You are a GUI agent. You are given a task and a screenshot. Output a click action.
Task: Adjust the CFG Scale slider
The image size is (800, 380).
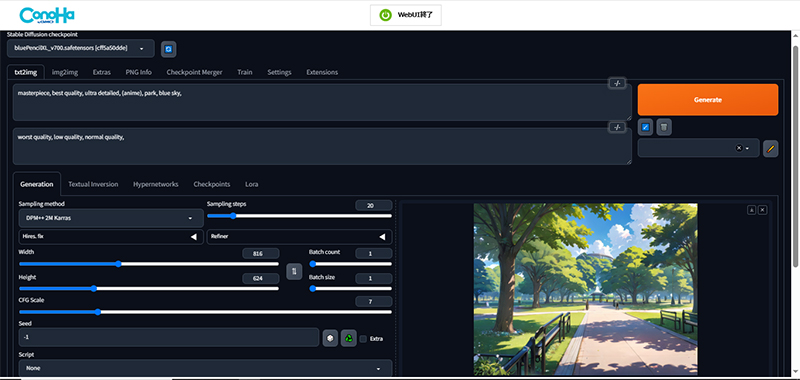click(205, 312)
